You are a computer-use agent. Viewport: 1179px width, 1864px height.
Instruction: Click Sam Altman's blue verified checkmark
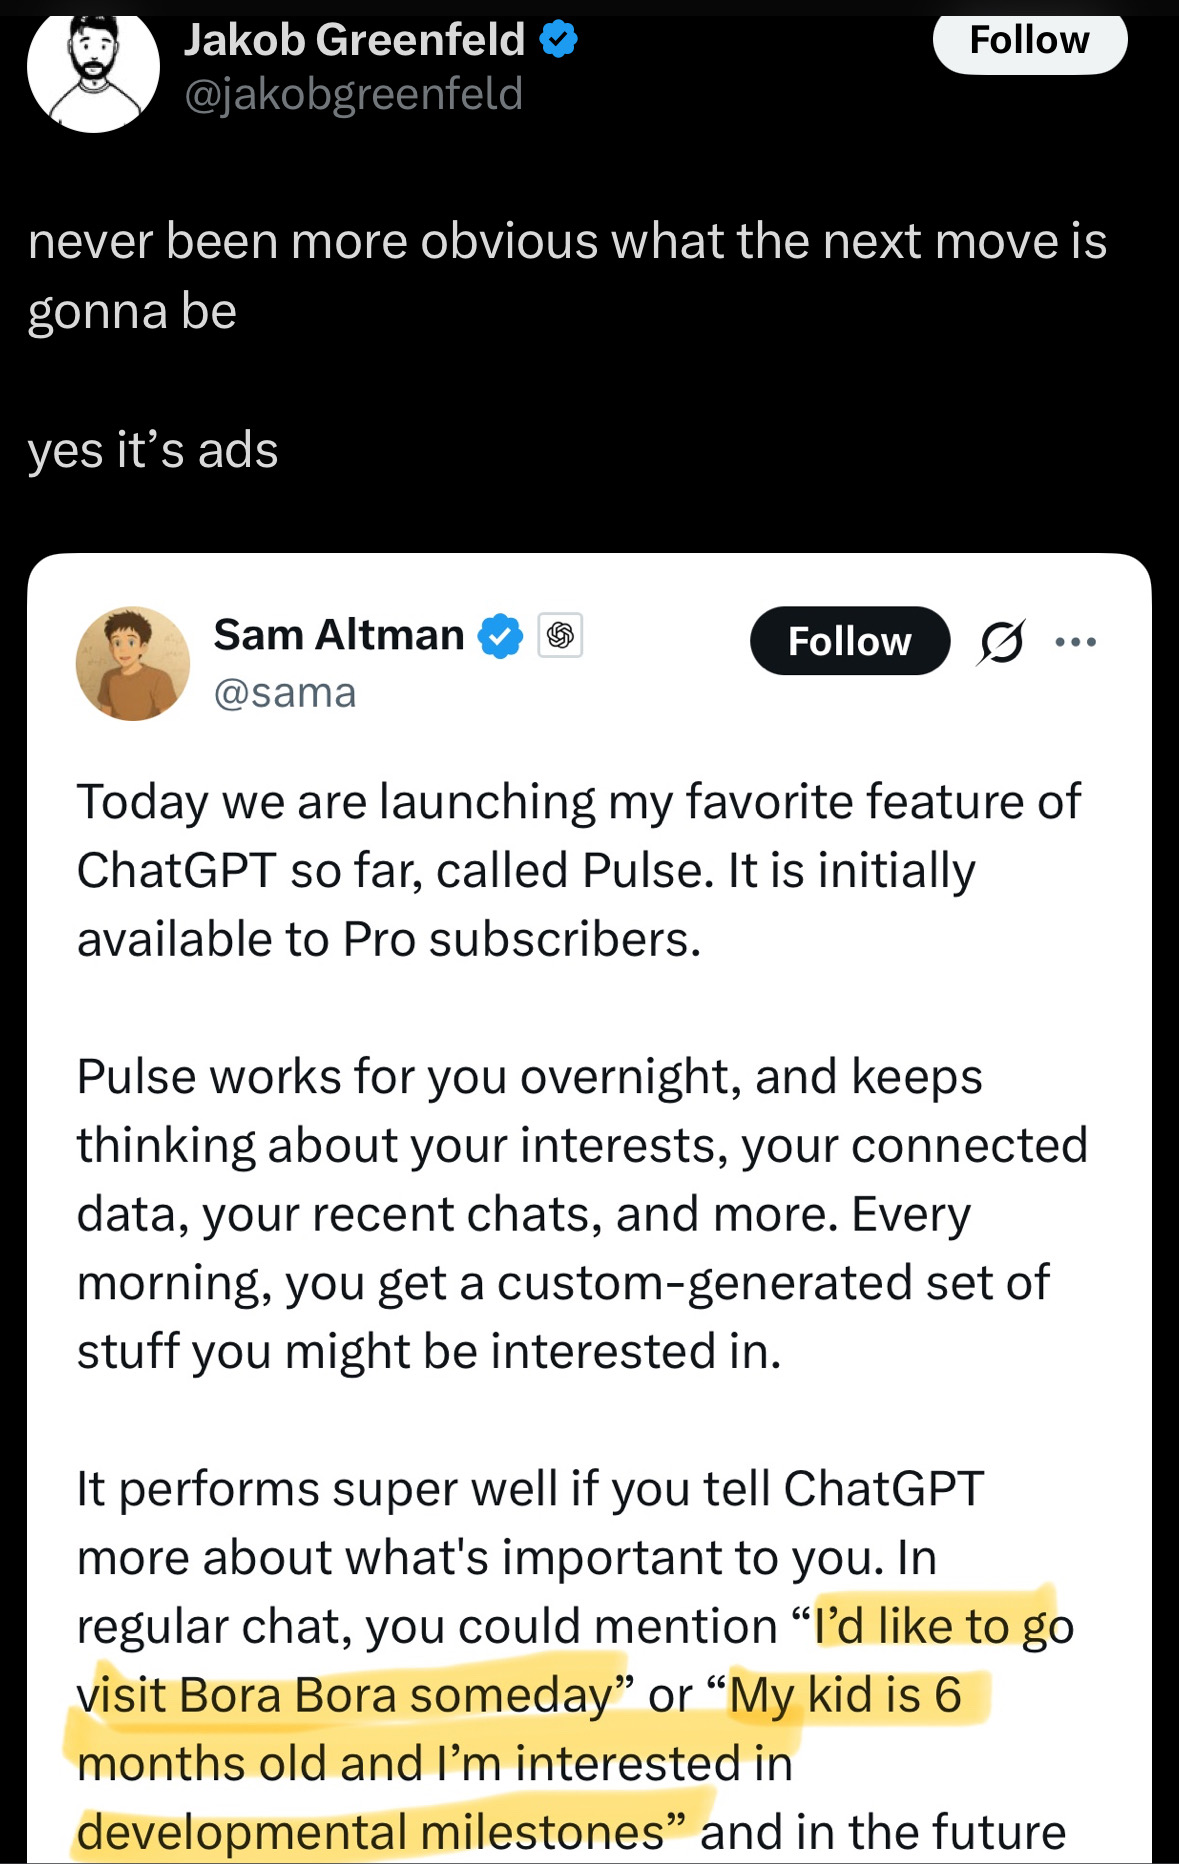coord(501,637)
